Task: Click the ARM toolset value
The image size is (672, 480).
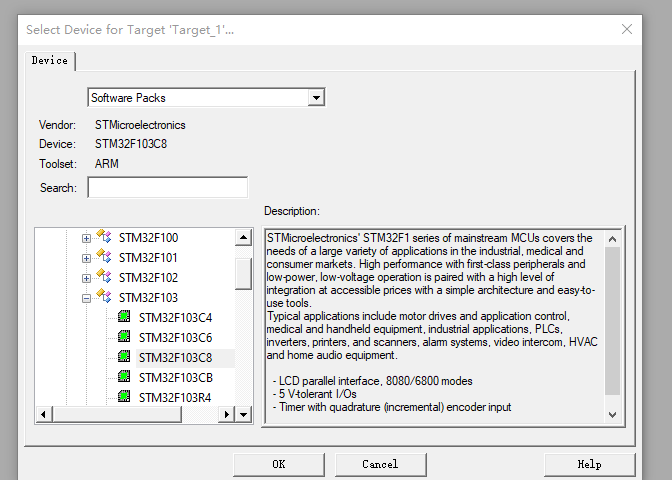Action: tap(107, 164)
